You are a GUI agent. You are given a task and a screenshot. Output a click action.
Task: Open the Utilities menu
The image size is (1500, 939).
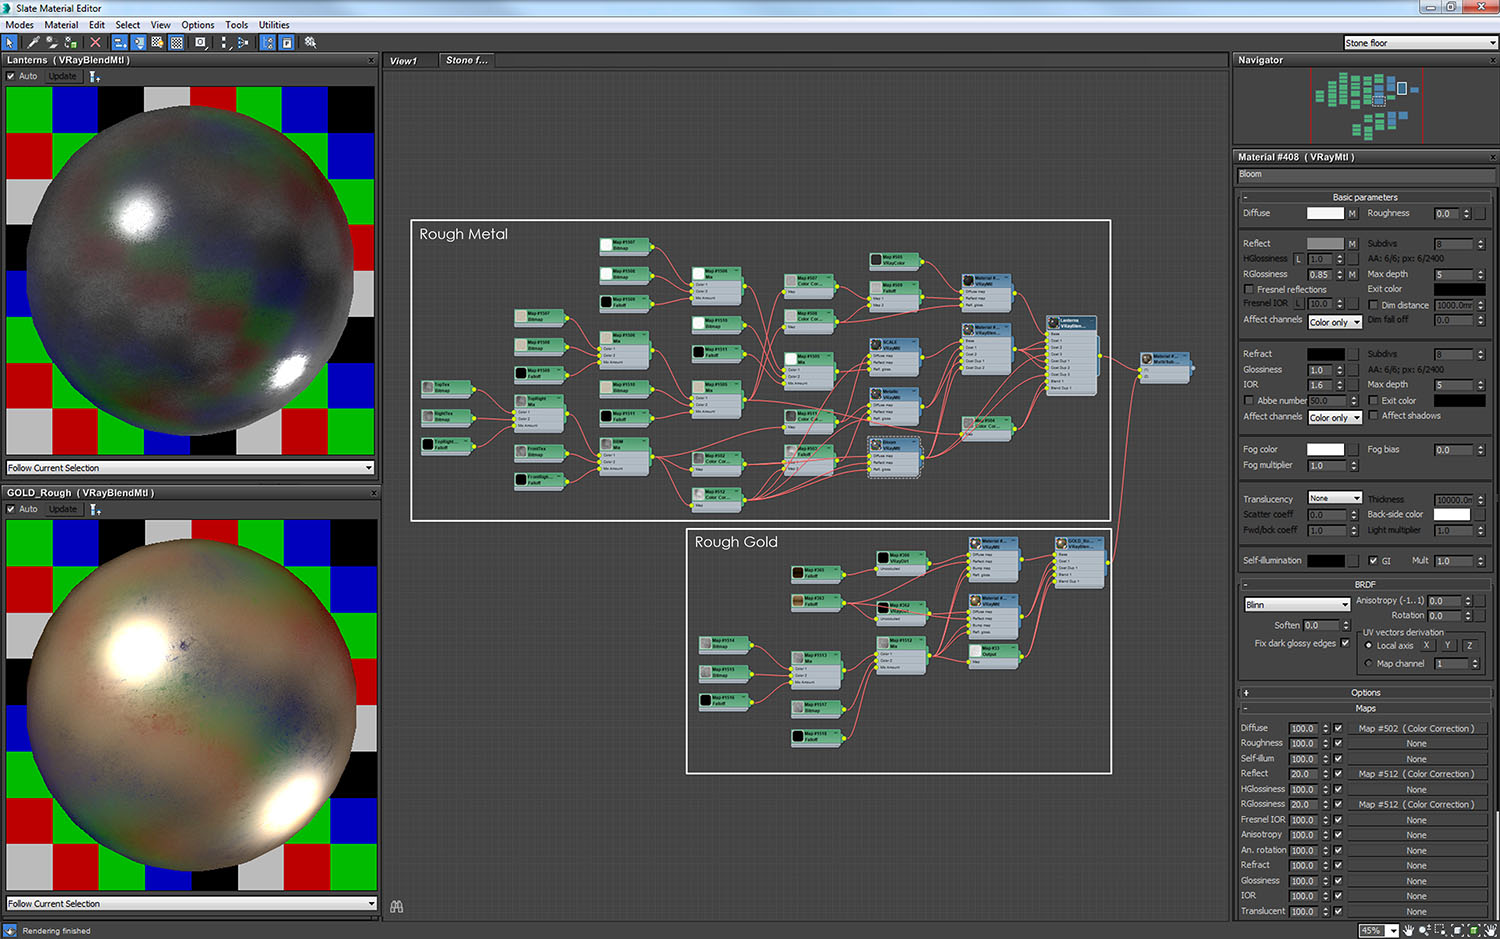pyautogui.click(x=273, y=25)
